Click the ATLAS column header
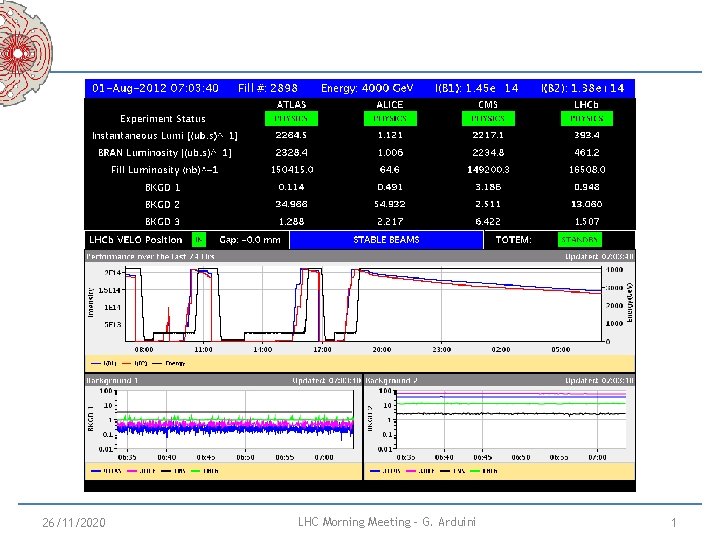 (291, 105)
